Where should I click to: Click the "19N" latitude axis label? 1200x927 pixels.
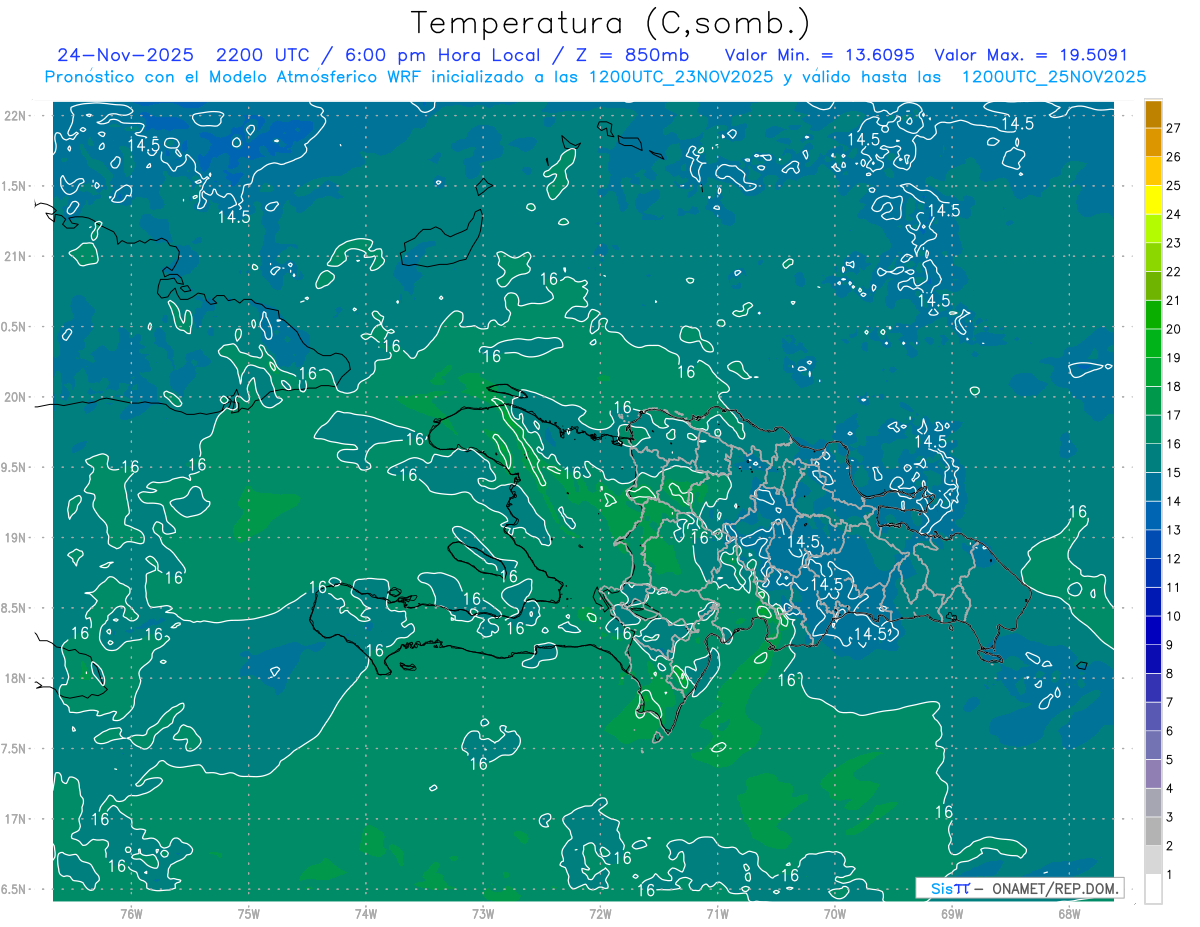coord(16,538)
